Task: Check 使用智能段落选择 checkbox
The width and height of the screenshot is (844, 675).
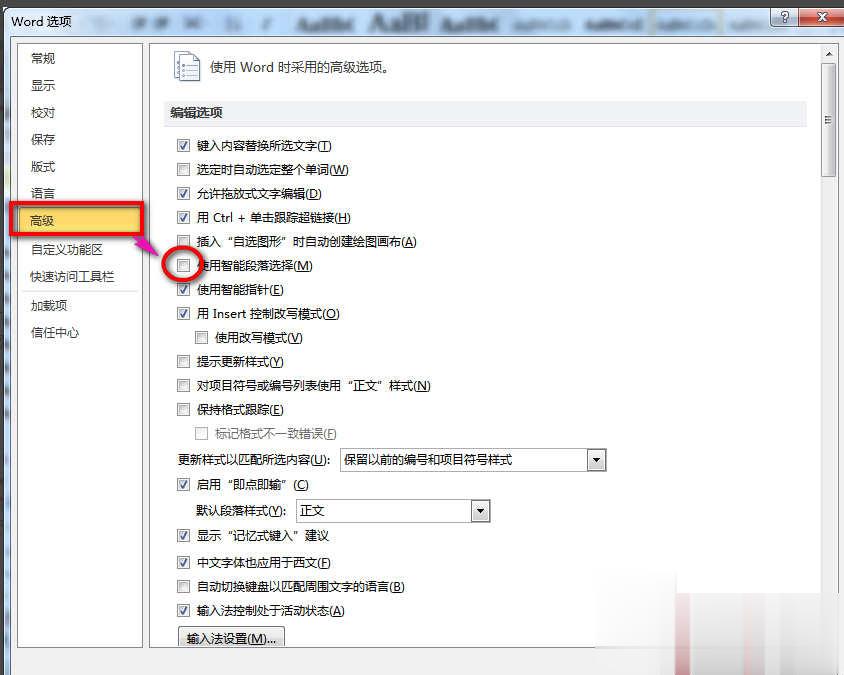Action: (184, 265)
